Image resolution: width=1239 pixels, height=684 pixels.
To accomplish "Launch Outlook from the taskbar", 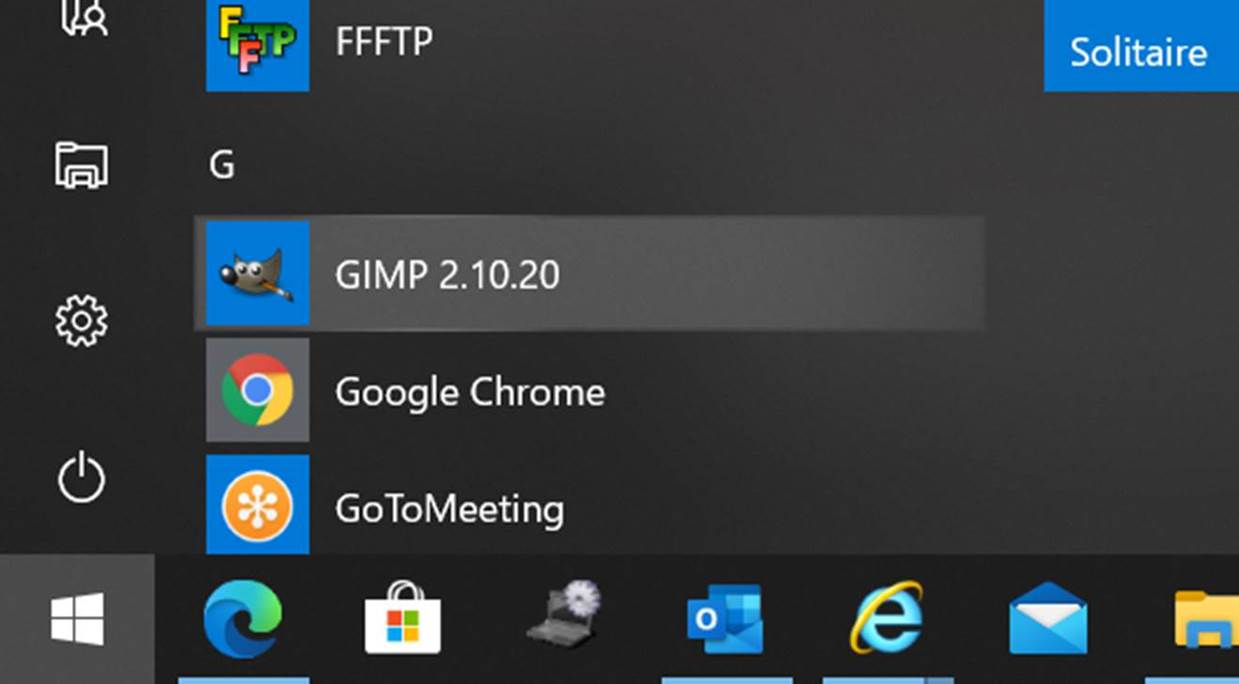I will coord(725,620).
